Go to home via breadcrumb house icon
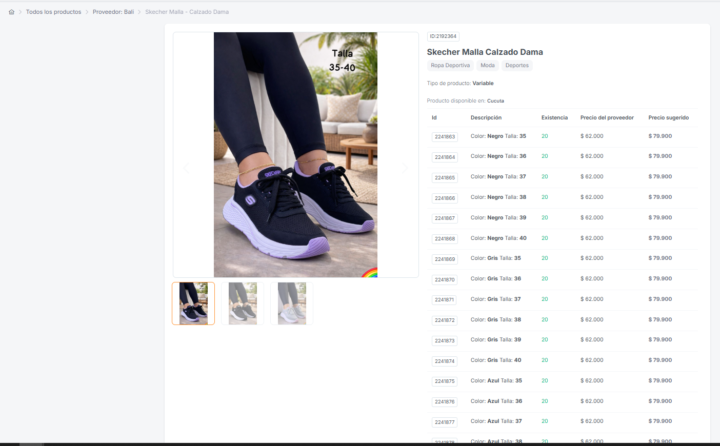The image size is (720, 446). 11,12
